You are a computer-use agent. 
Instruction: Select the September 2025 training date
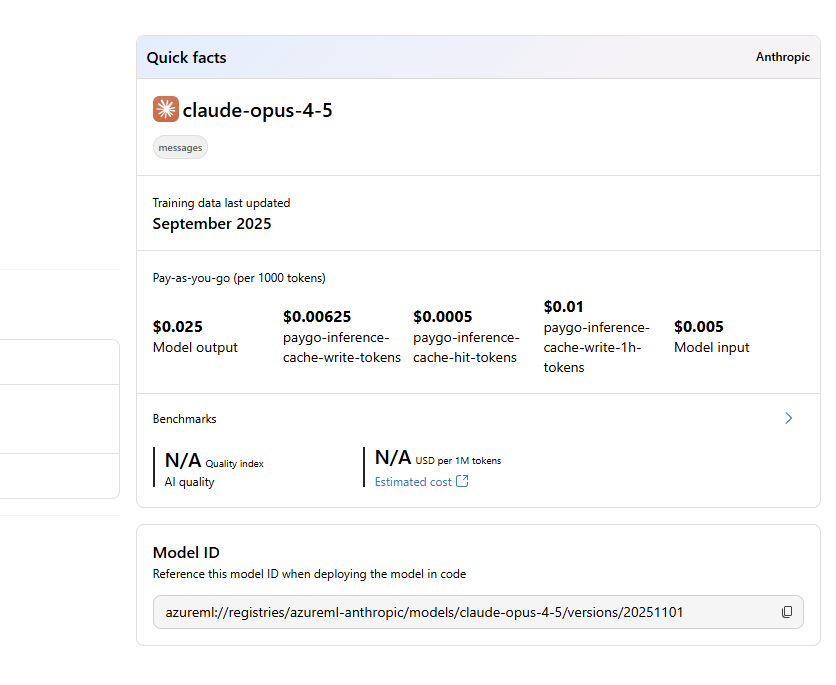click(212, 224)
